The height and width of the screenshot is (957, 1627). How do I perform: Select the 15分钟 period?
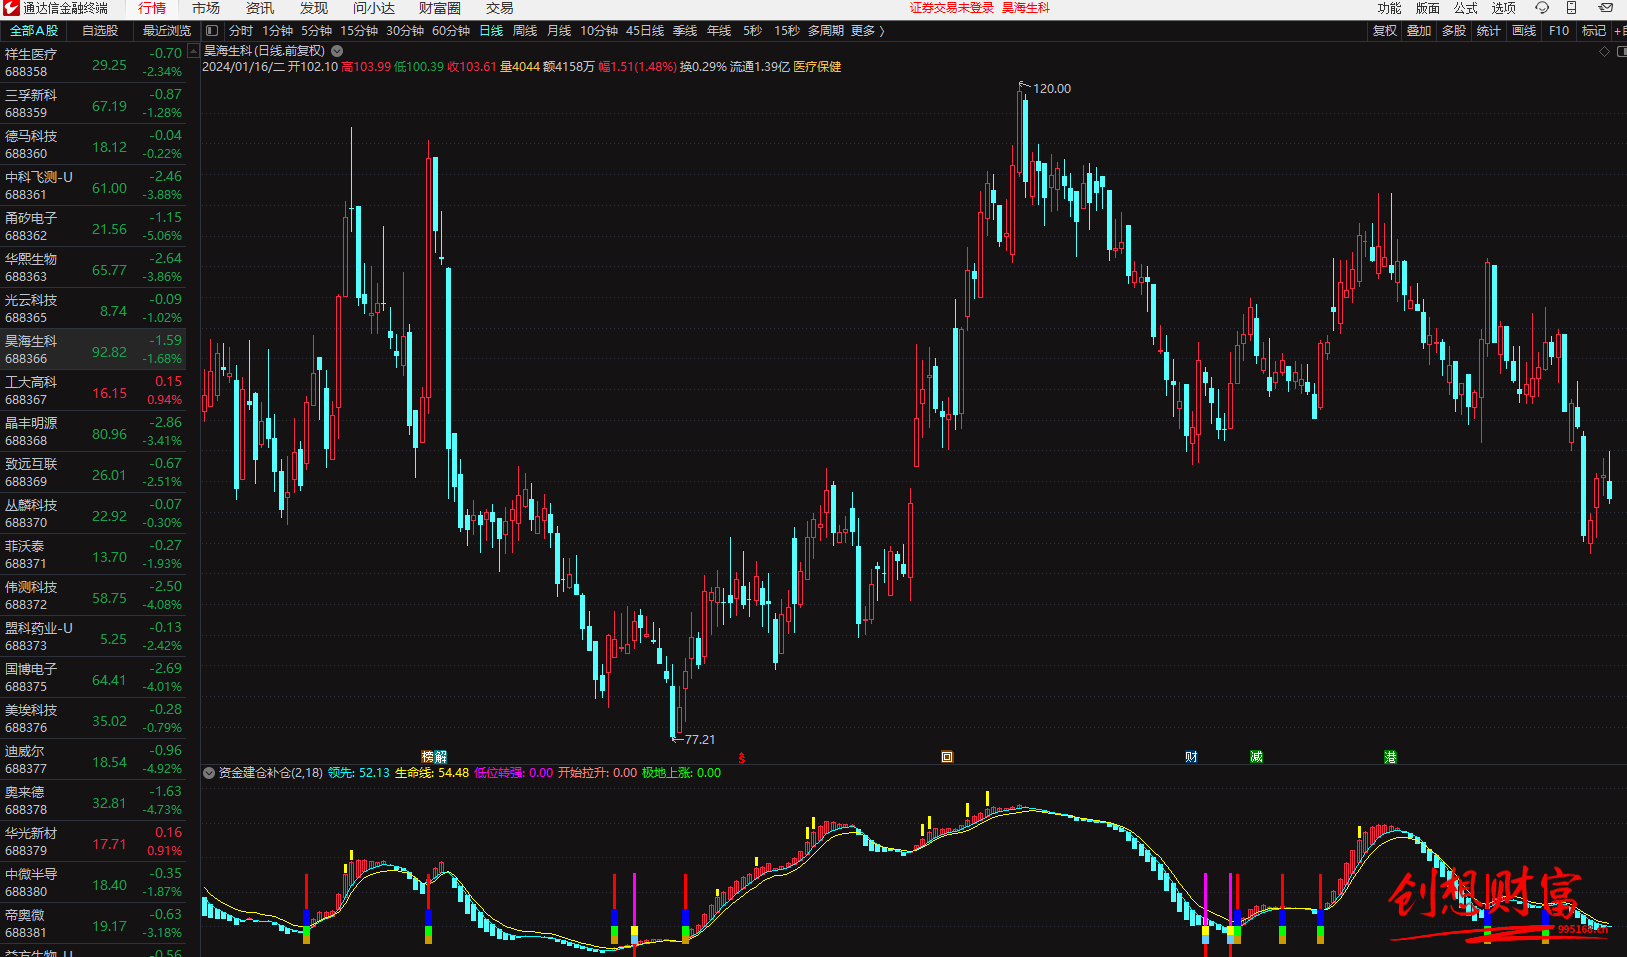click(359, 31)
